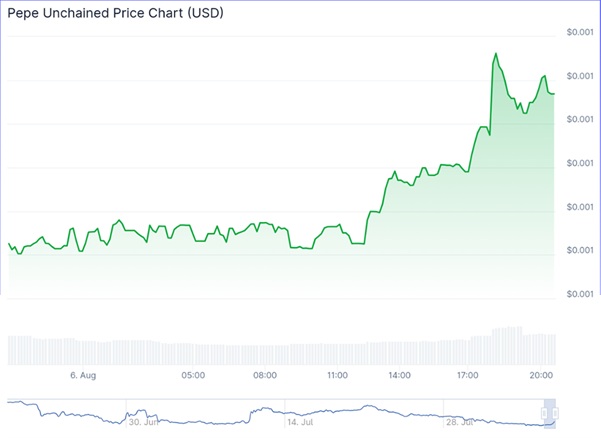Click the right range navigator handle
The image size is (601, 439).
click(x=555, y=413)
